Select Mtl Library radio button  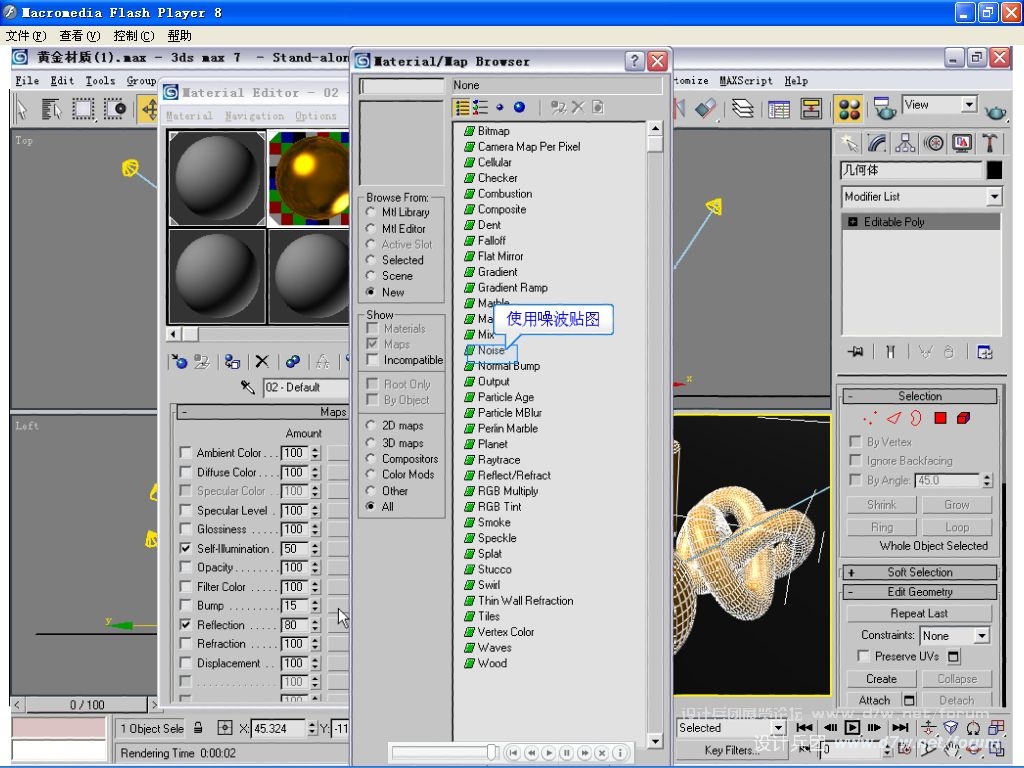coord(370,212)
